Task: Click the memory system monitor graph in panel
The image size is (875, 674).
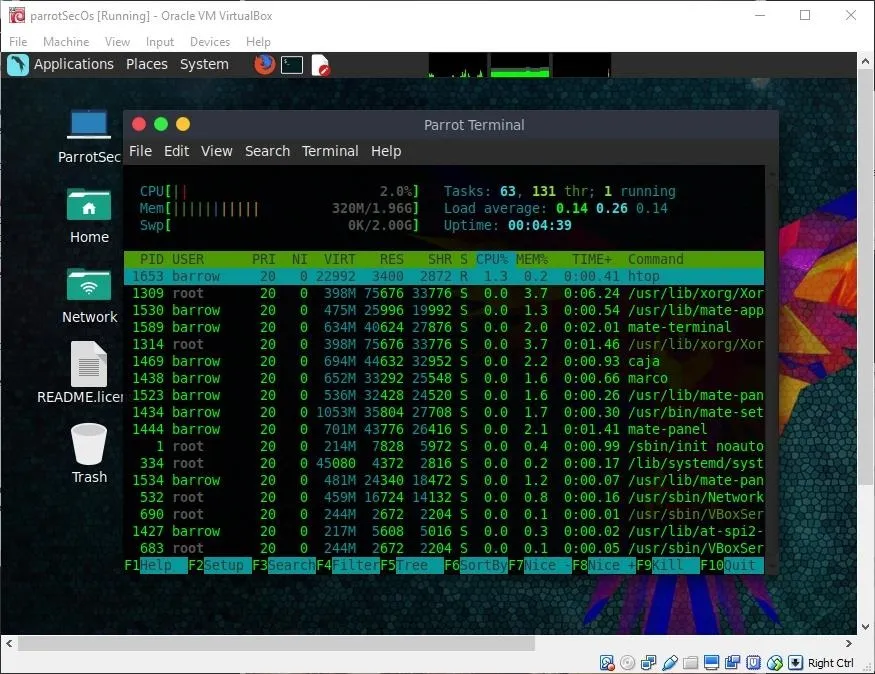Action: (x=520, y=65)
